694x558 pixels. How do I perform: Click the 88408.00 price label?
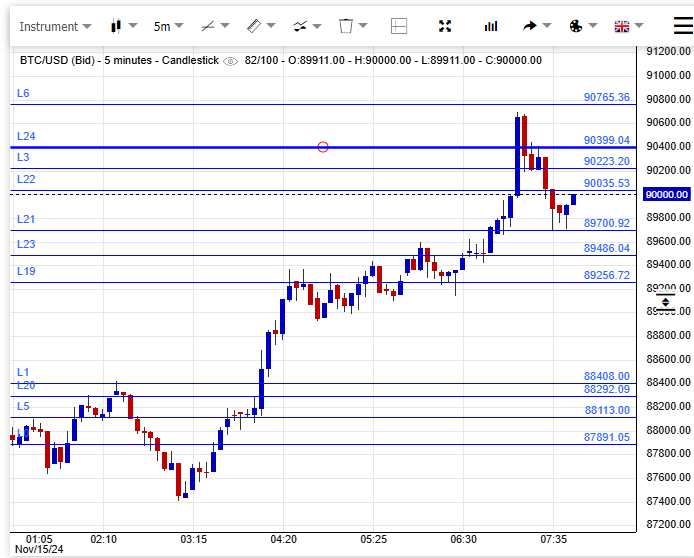pyautogui.click(x=606, y=376)
